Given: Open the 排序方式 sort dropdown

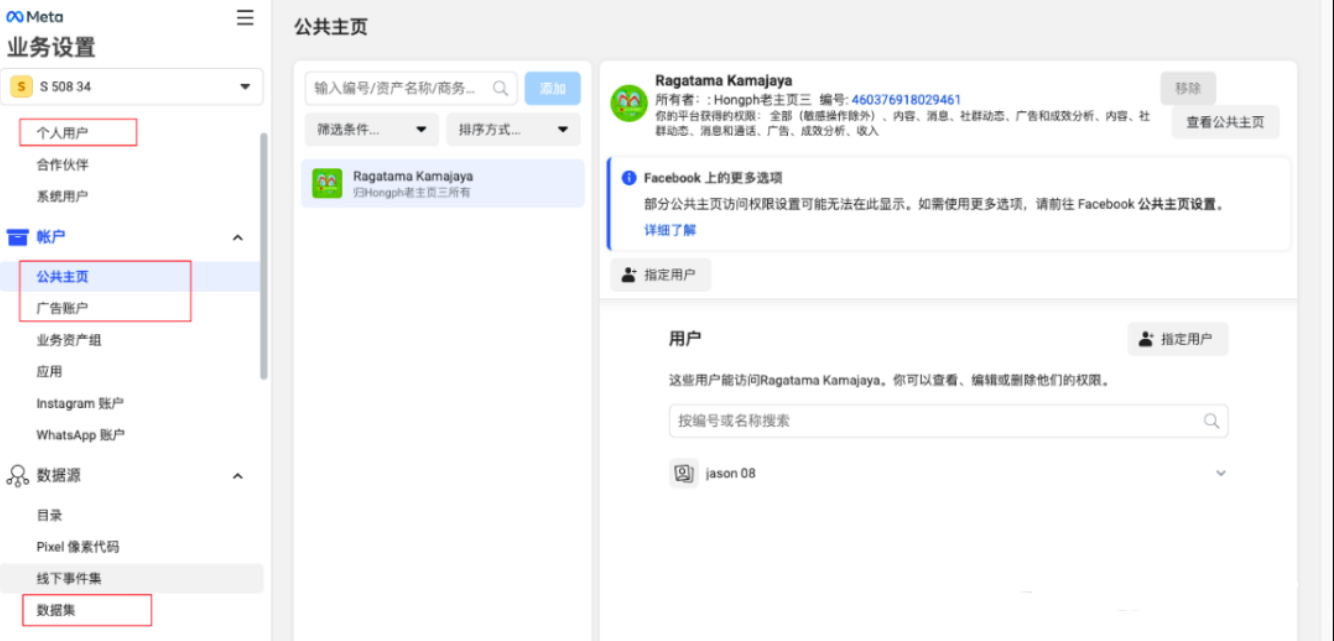Looking at the screenshot, I should (x=514, y=129).
